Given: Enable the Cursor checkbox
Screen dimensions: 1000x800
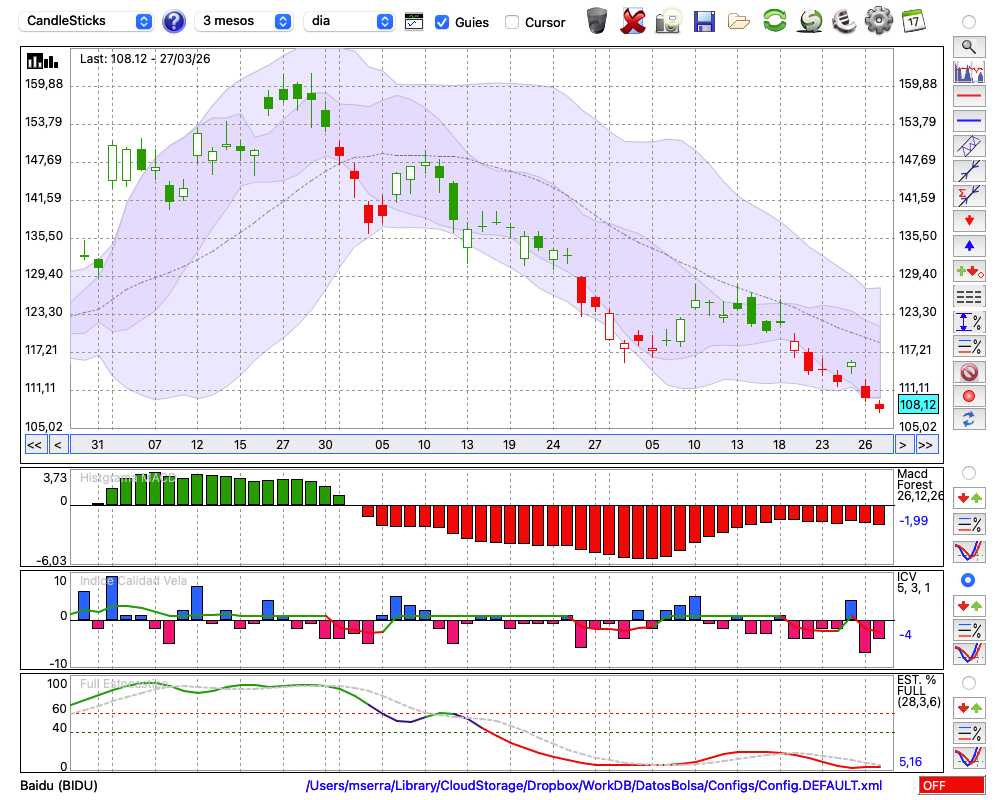Looking at the screenshot, I should (512, 22).
